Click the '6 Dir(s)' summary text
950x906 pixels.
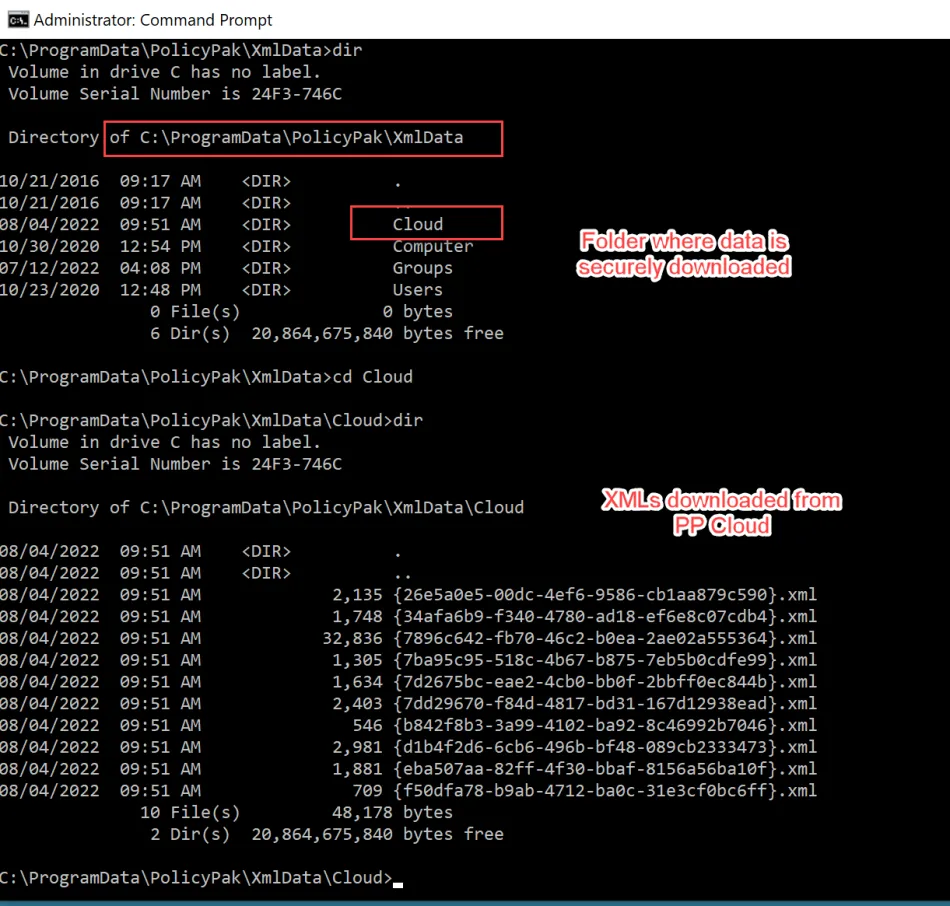tap(190, 333)
